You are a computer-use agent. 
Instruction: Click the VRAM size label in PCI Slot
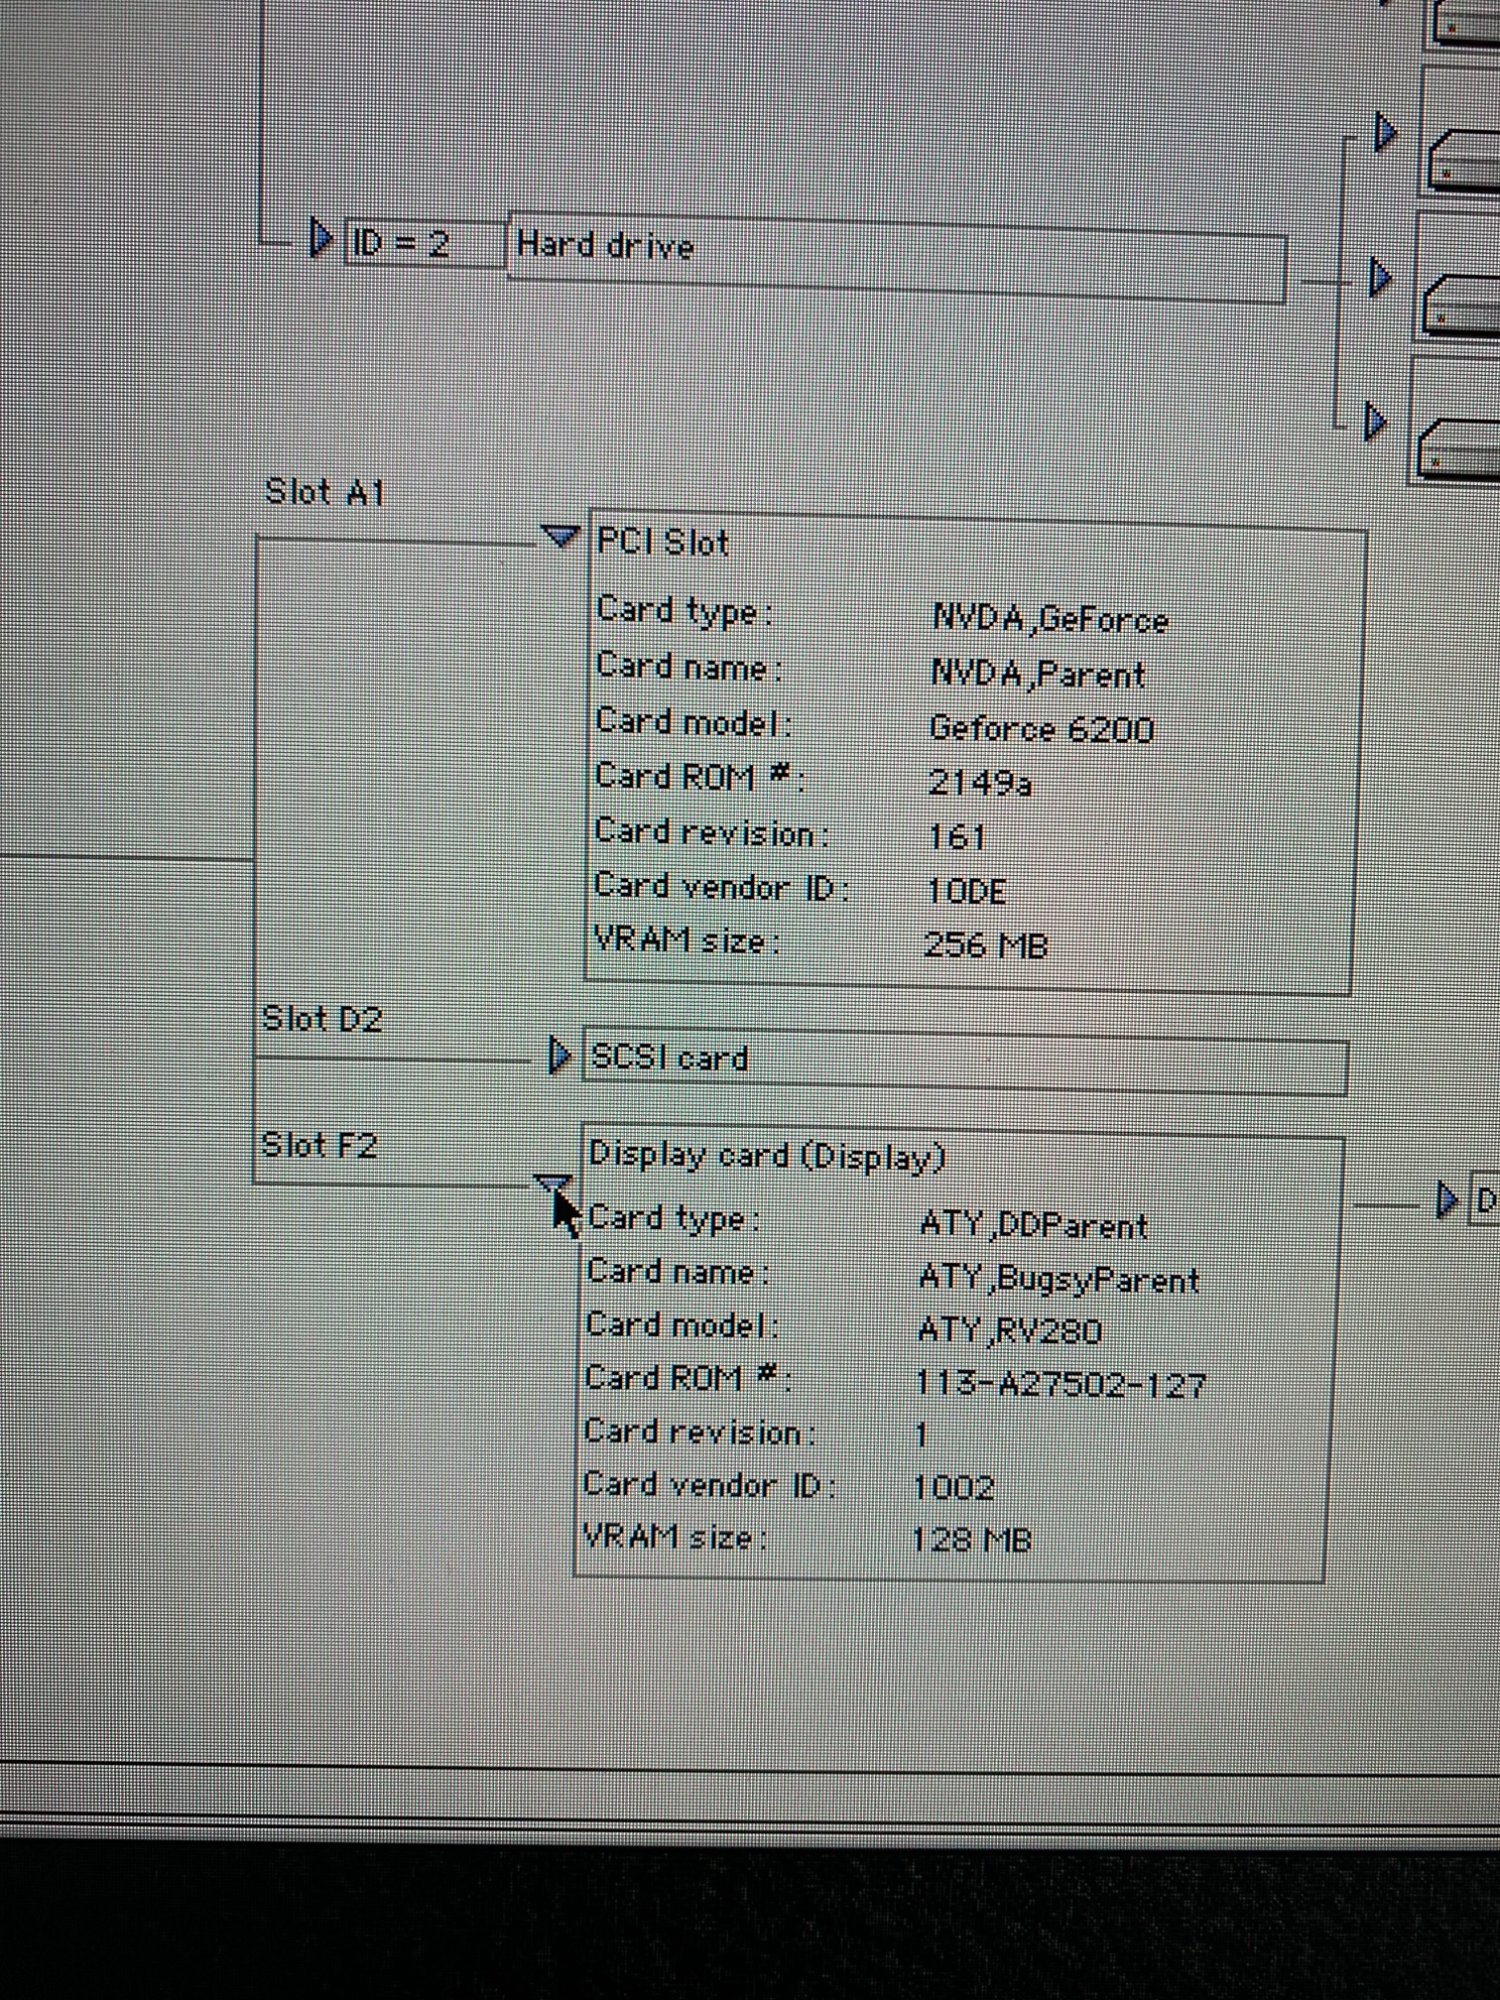coord(686,941)
